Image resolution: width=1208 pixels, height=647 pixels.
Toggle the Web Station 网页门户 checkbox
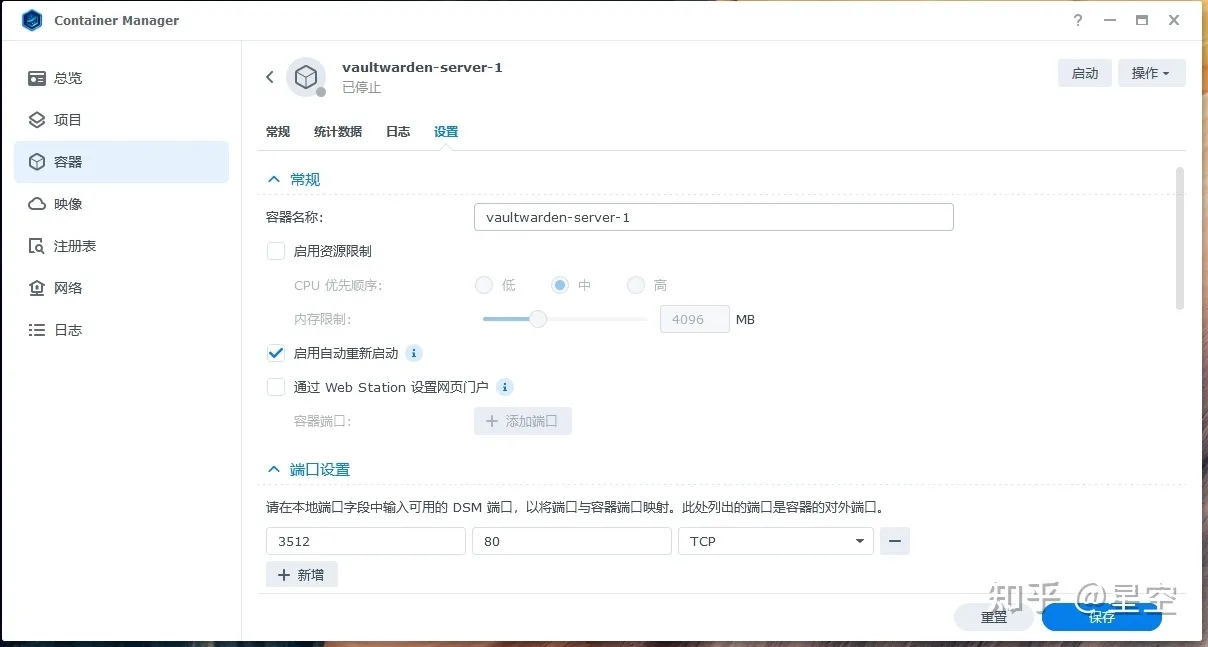click(x=276, y=387)
